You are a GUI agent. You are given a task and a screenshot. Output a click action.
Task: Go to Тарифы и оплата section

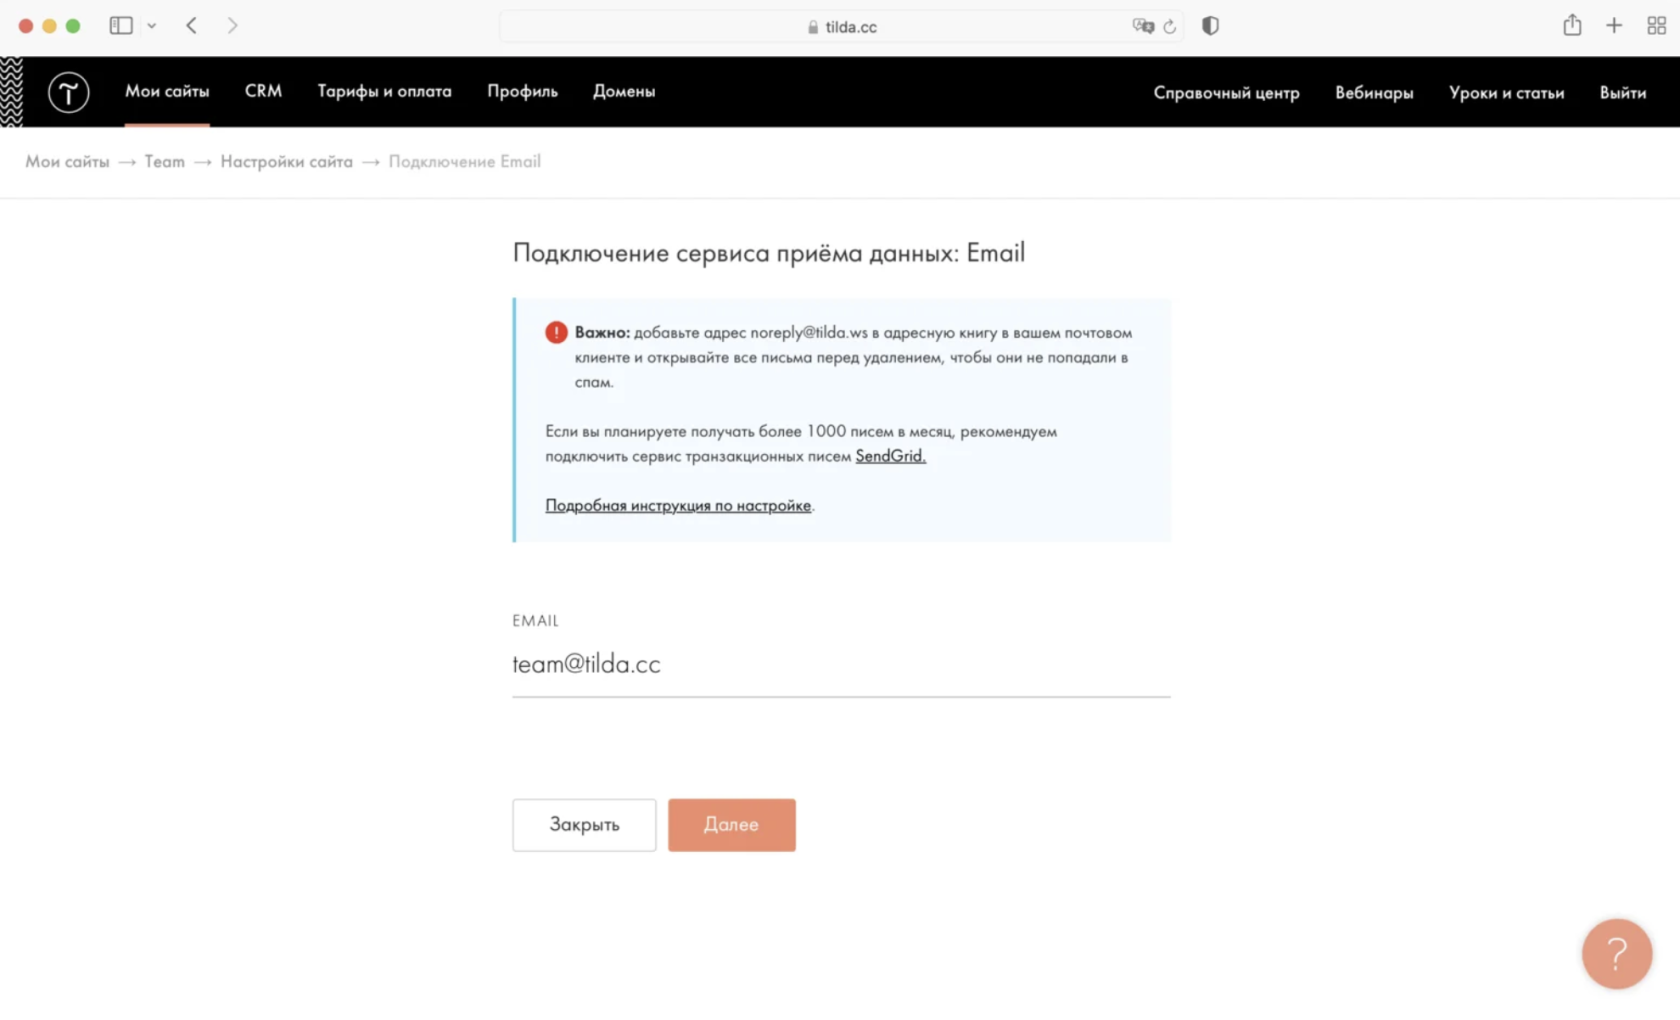tap(384, 91)
